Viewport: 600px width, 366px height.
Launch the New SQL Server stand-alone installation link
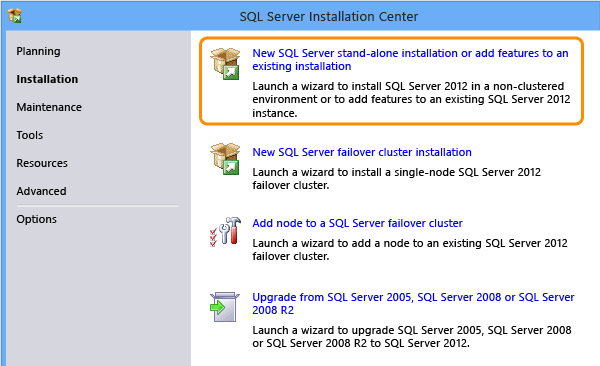(x=410, y=59)
